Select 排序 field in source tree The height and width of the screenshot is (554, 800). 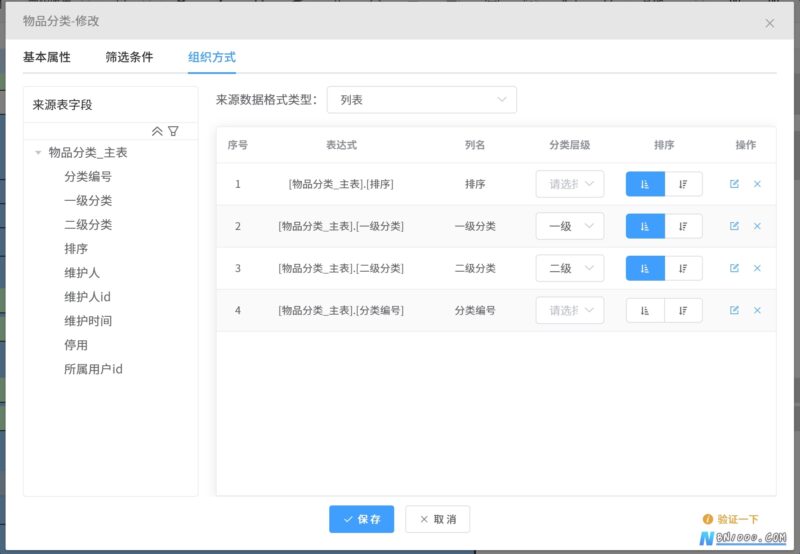tap(76, 248)
